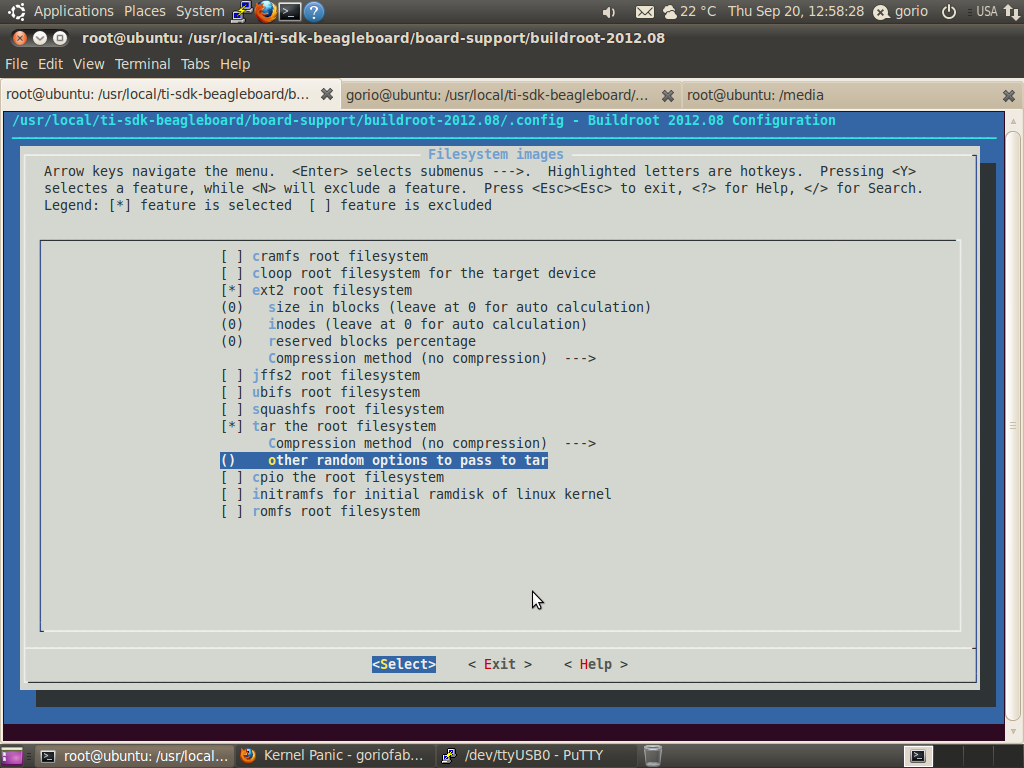Click the <Select> button
The image size is (1024, 768).
[x=404, y=664]
